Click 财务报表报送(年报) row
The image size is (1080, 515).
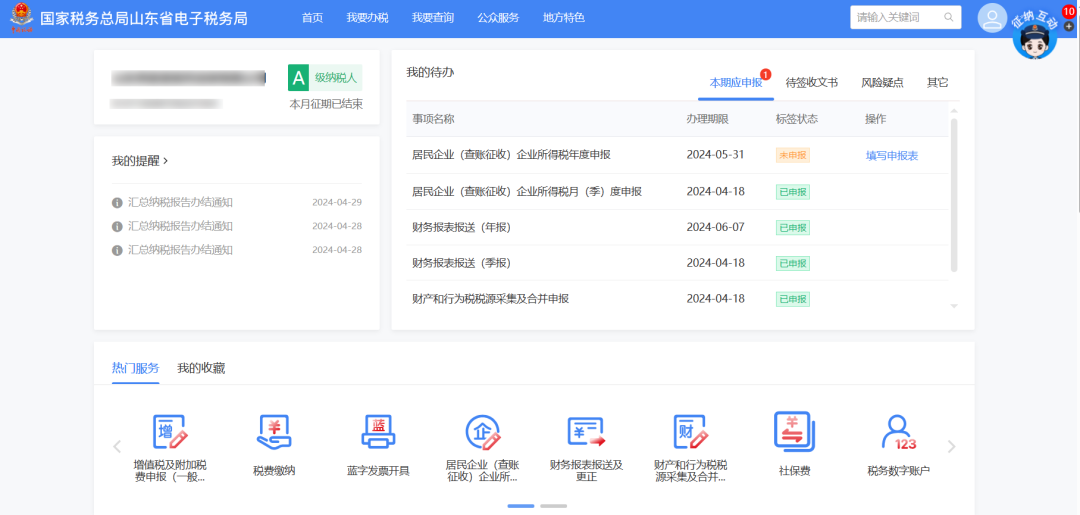[x=676, y=227]
